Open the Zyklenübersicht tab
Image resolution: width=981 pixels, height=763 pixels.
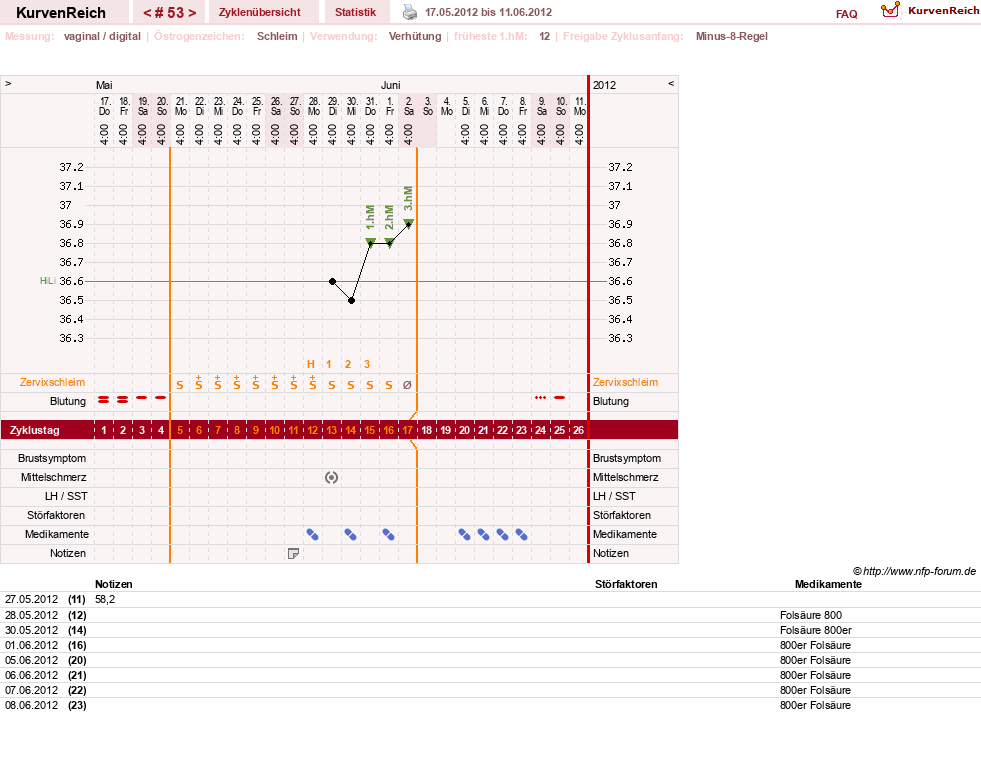(x=260, y=12)
